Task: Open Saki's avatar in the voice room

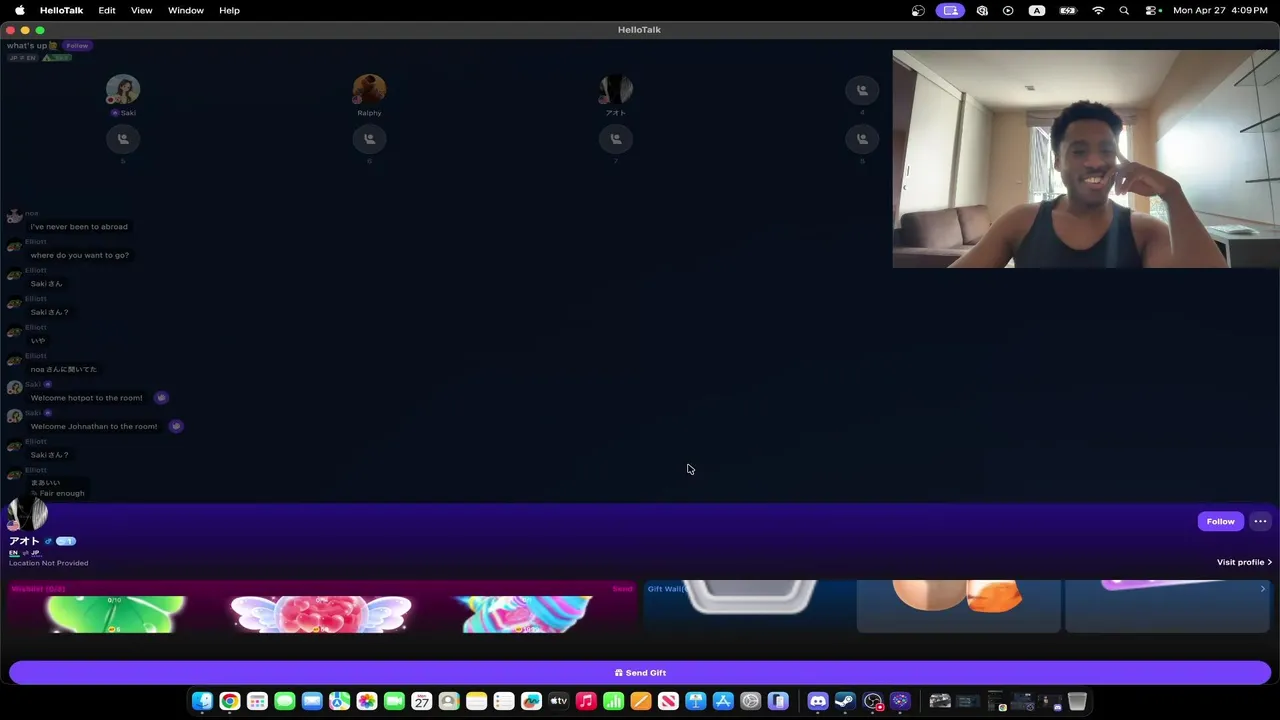Action: click(x=123, y=89)
